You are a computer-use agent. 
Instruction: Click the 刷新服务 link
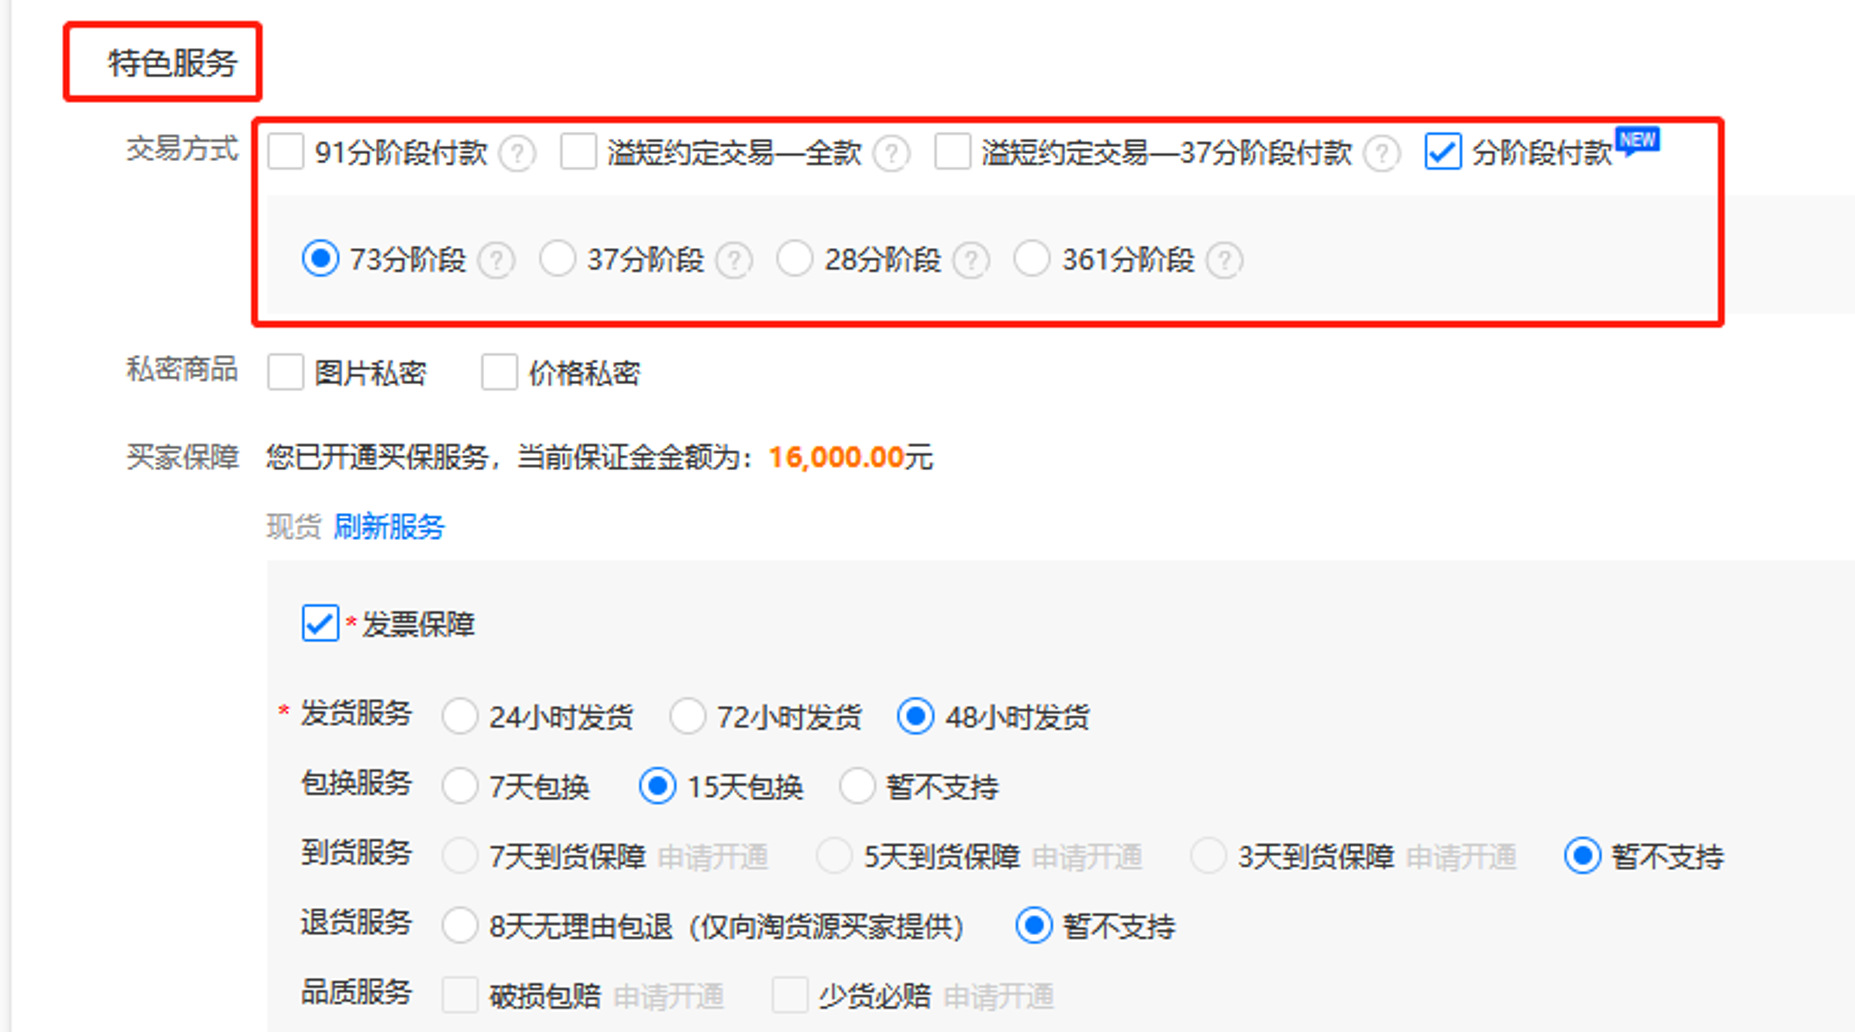[x=389, y=527]
